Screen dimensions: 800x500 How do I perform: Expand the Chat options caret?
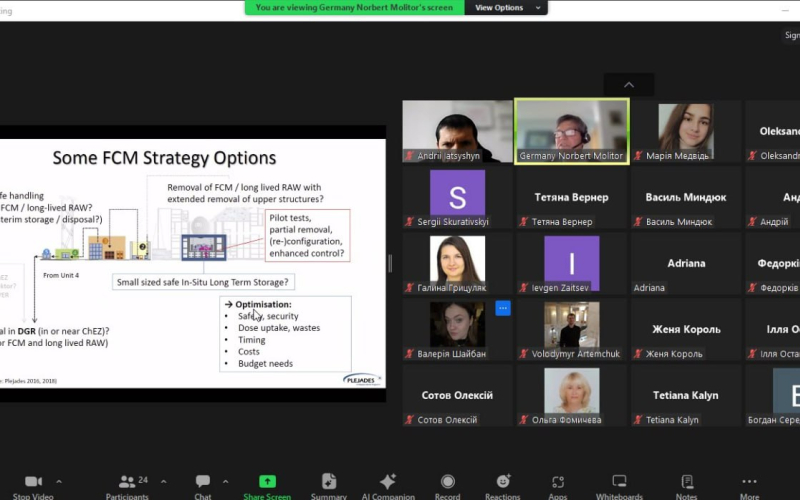[x=226, y=481]
